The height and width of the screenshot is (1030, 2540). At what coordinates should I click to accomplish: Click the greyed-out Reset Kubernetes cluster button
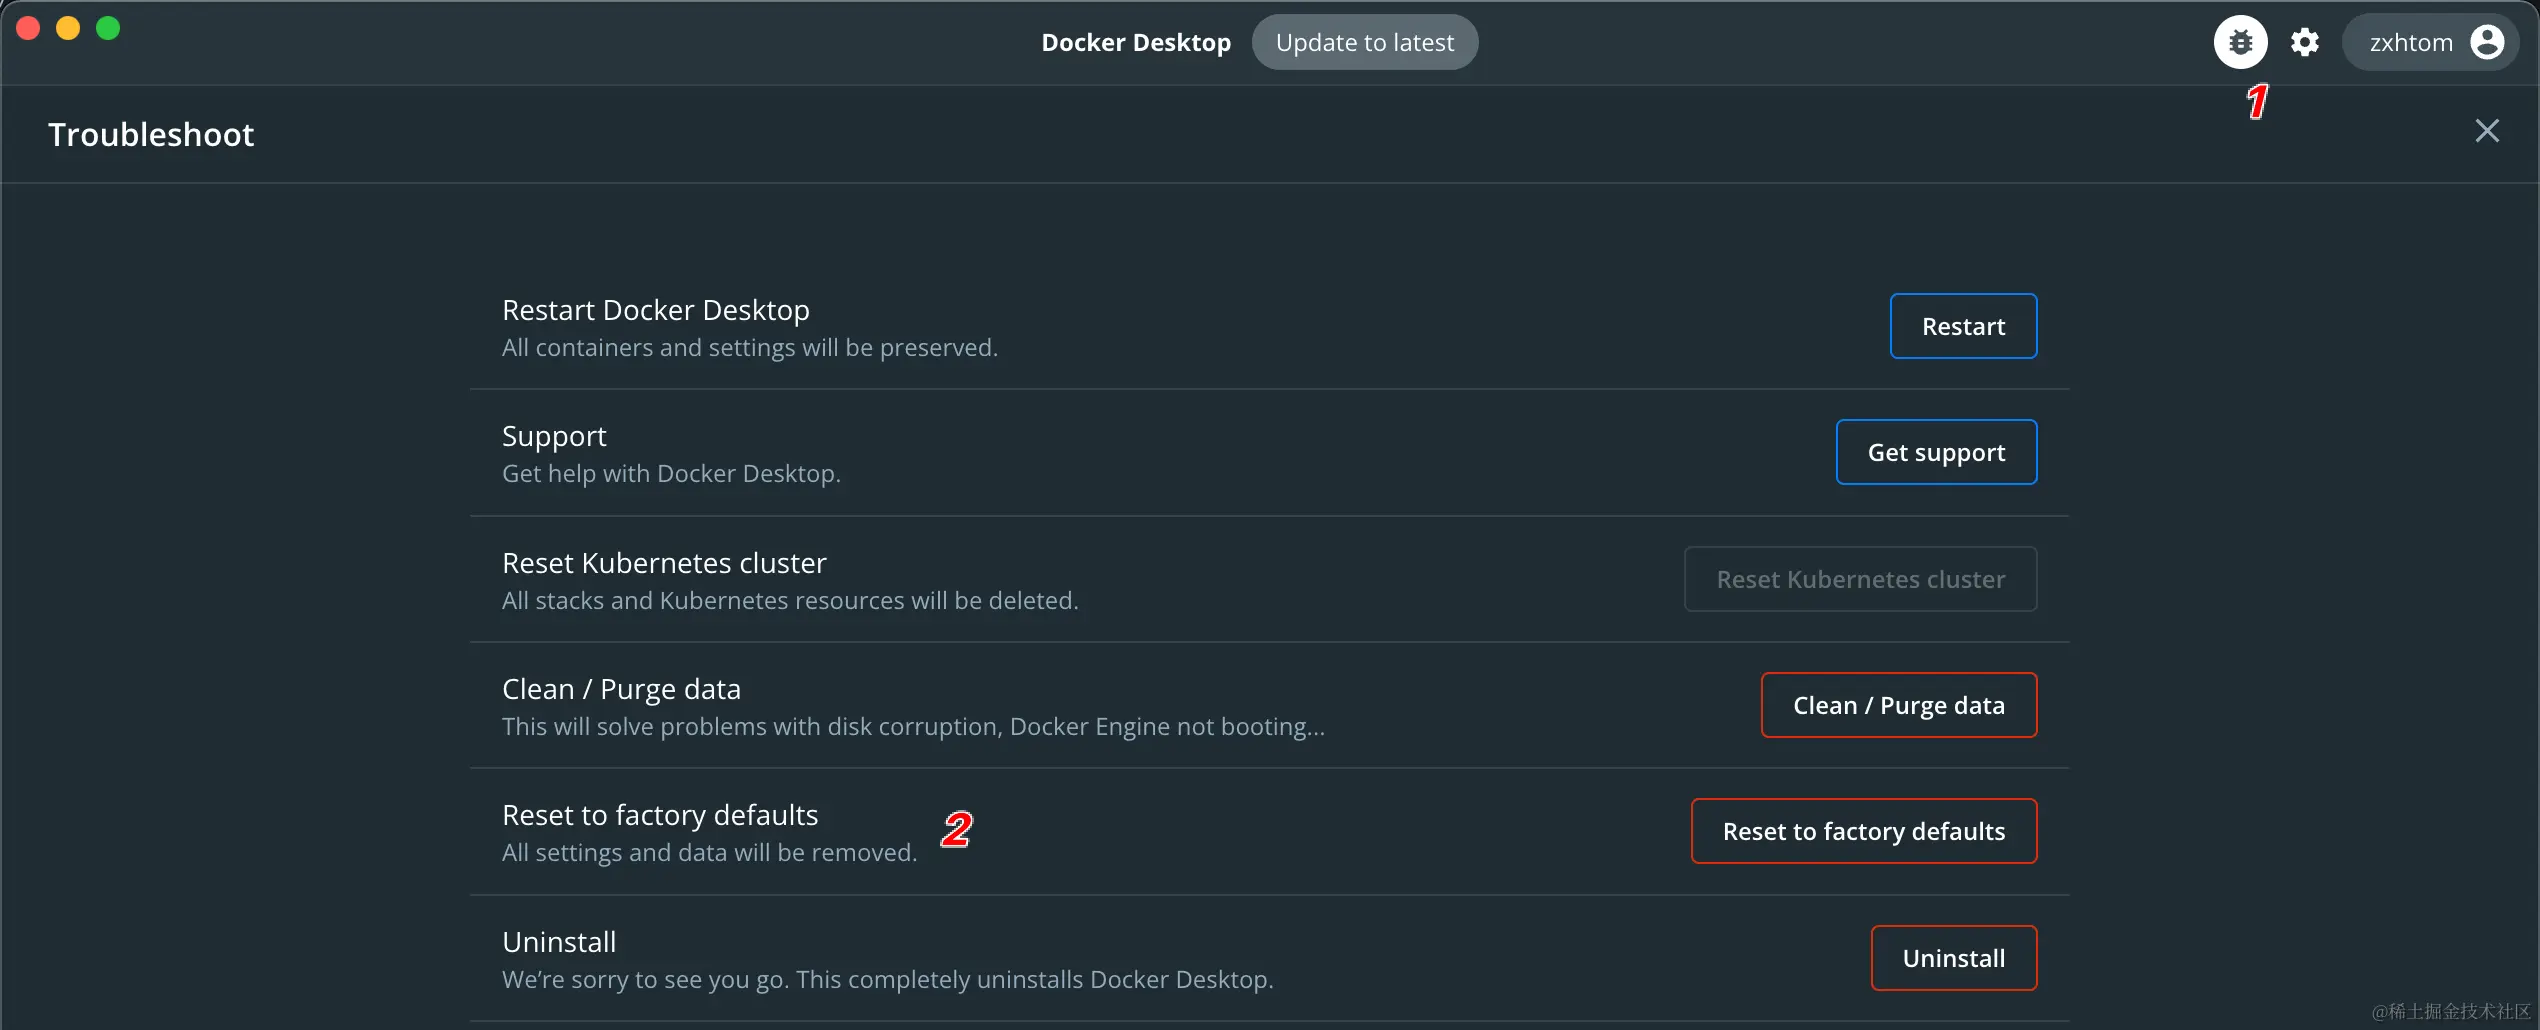(1860, 579)
